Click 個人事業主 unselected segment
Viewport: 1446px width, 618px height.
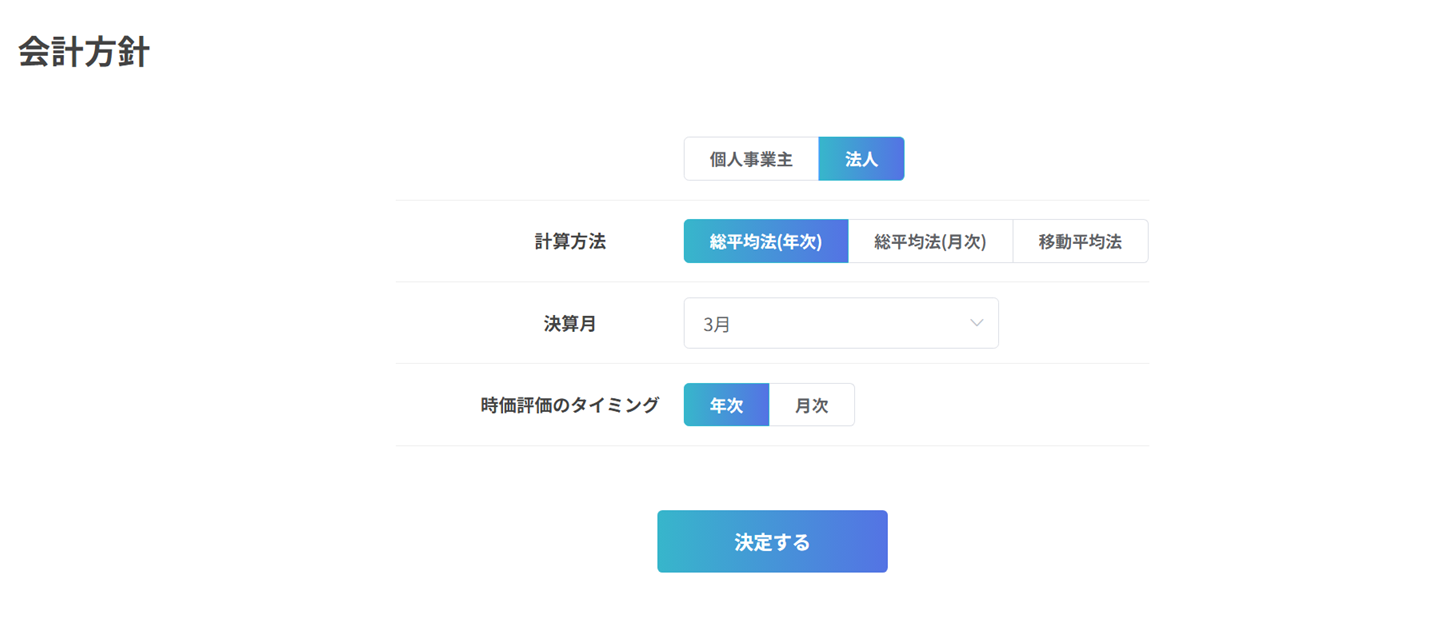tap(751, 159)
